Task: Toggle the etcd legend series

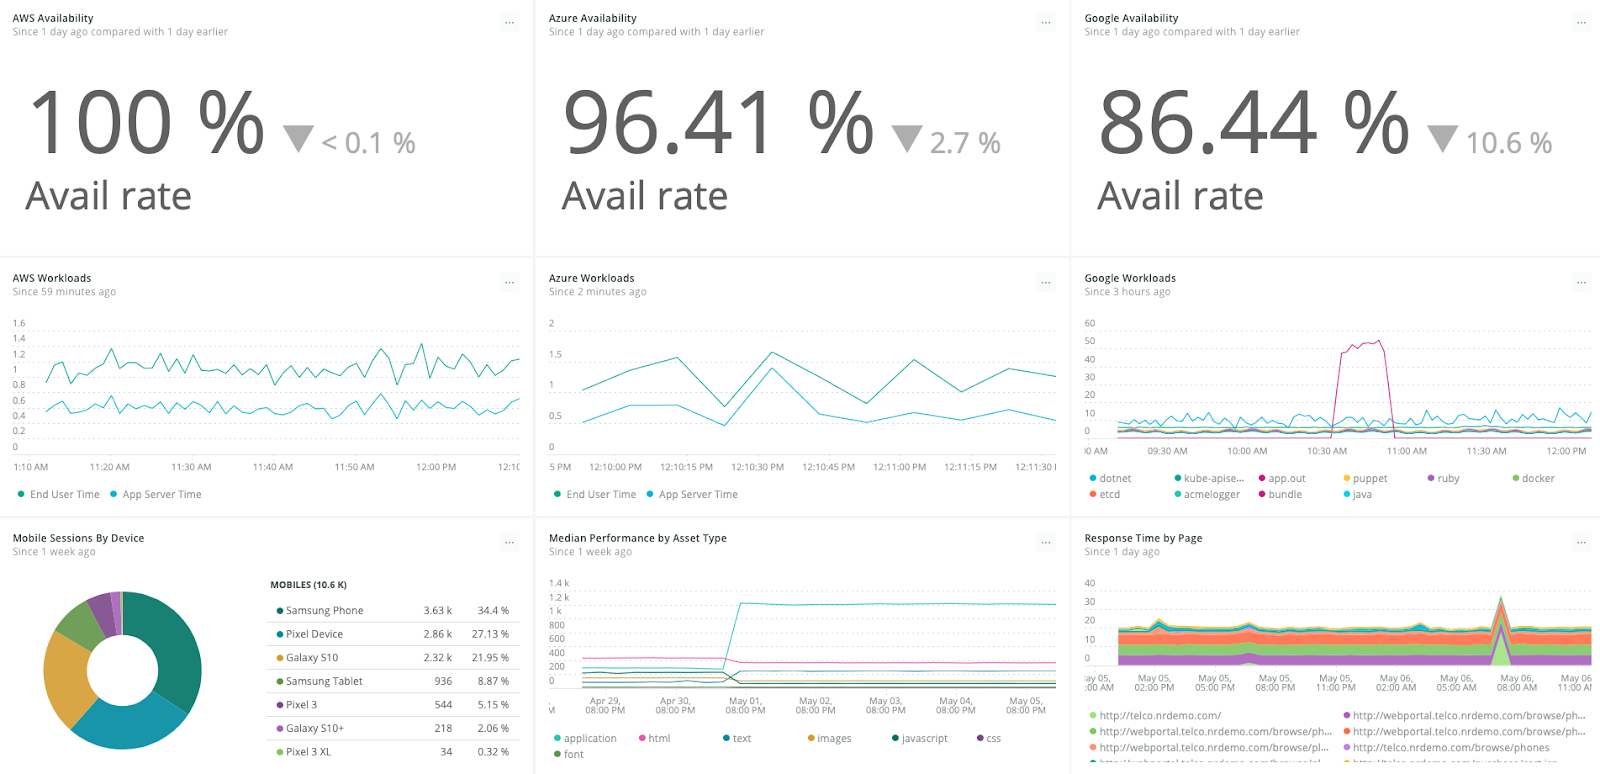Action: [x=1105, y=494]
